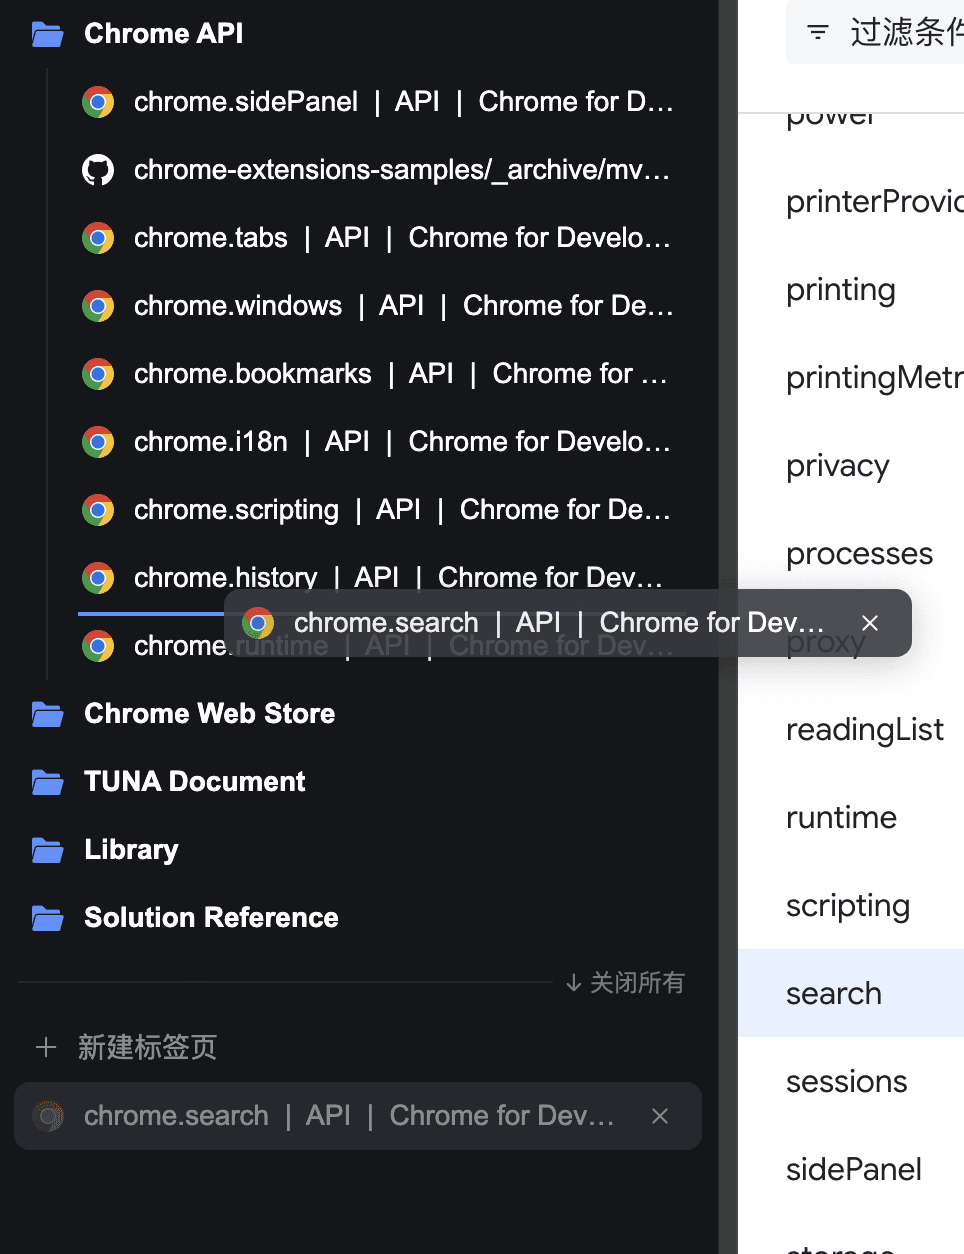Viewport: 964px width, 1254px height.
Task: Open the privacy API link
Action: [838, 467]
